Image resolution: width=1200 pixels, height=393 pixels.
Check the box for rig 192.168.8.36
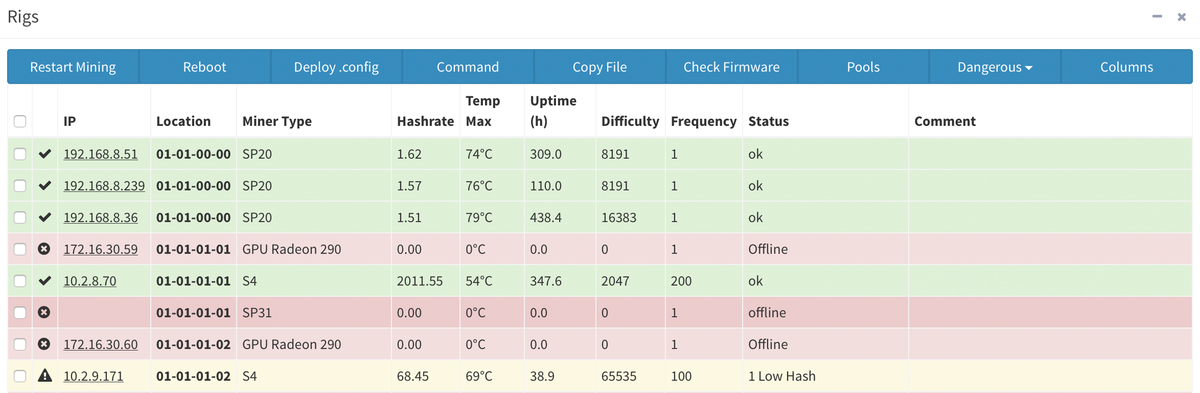[x=20, y=217]
